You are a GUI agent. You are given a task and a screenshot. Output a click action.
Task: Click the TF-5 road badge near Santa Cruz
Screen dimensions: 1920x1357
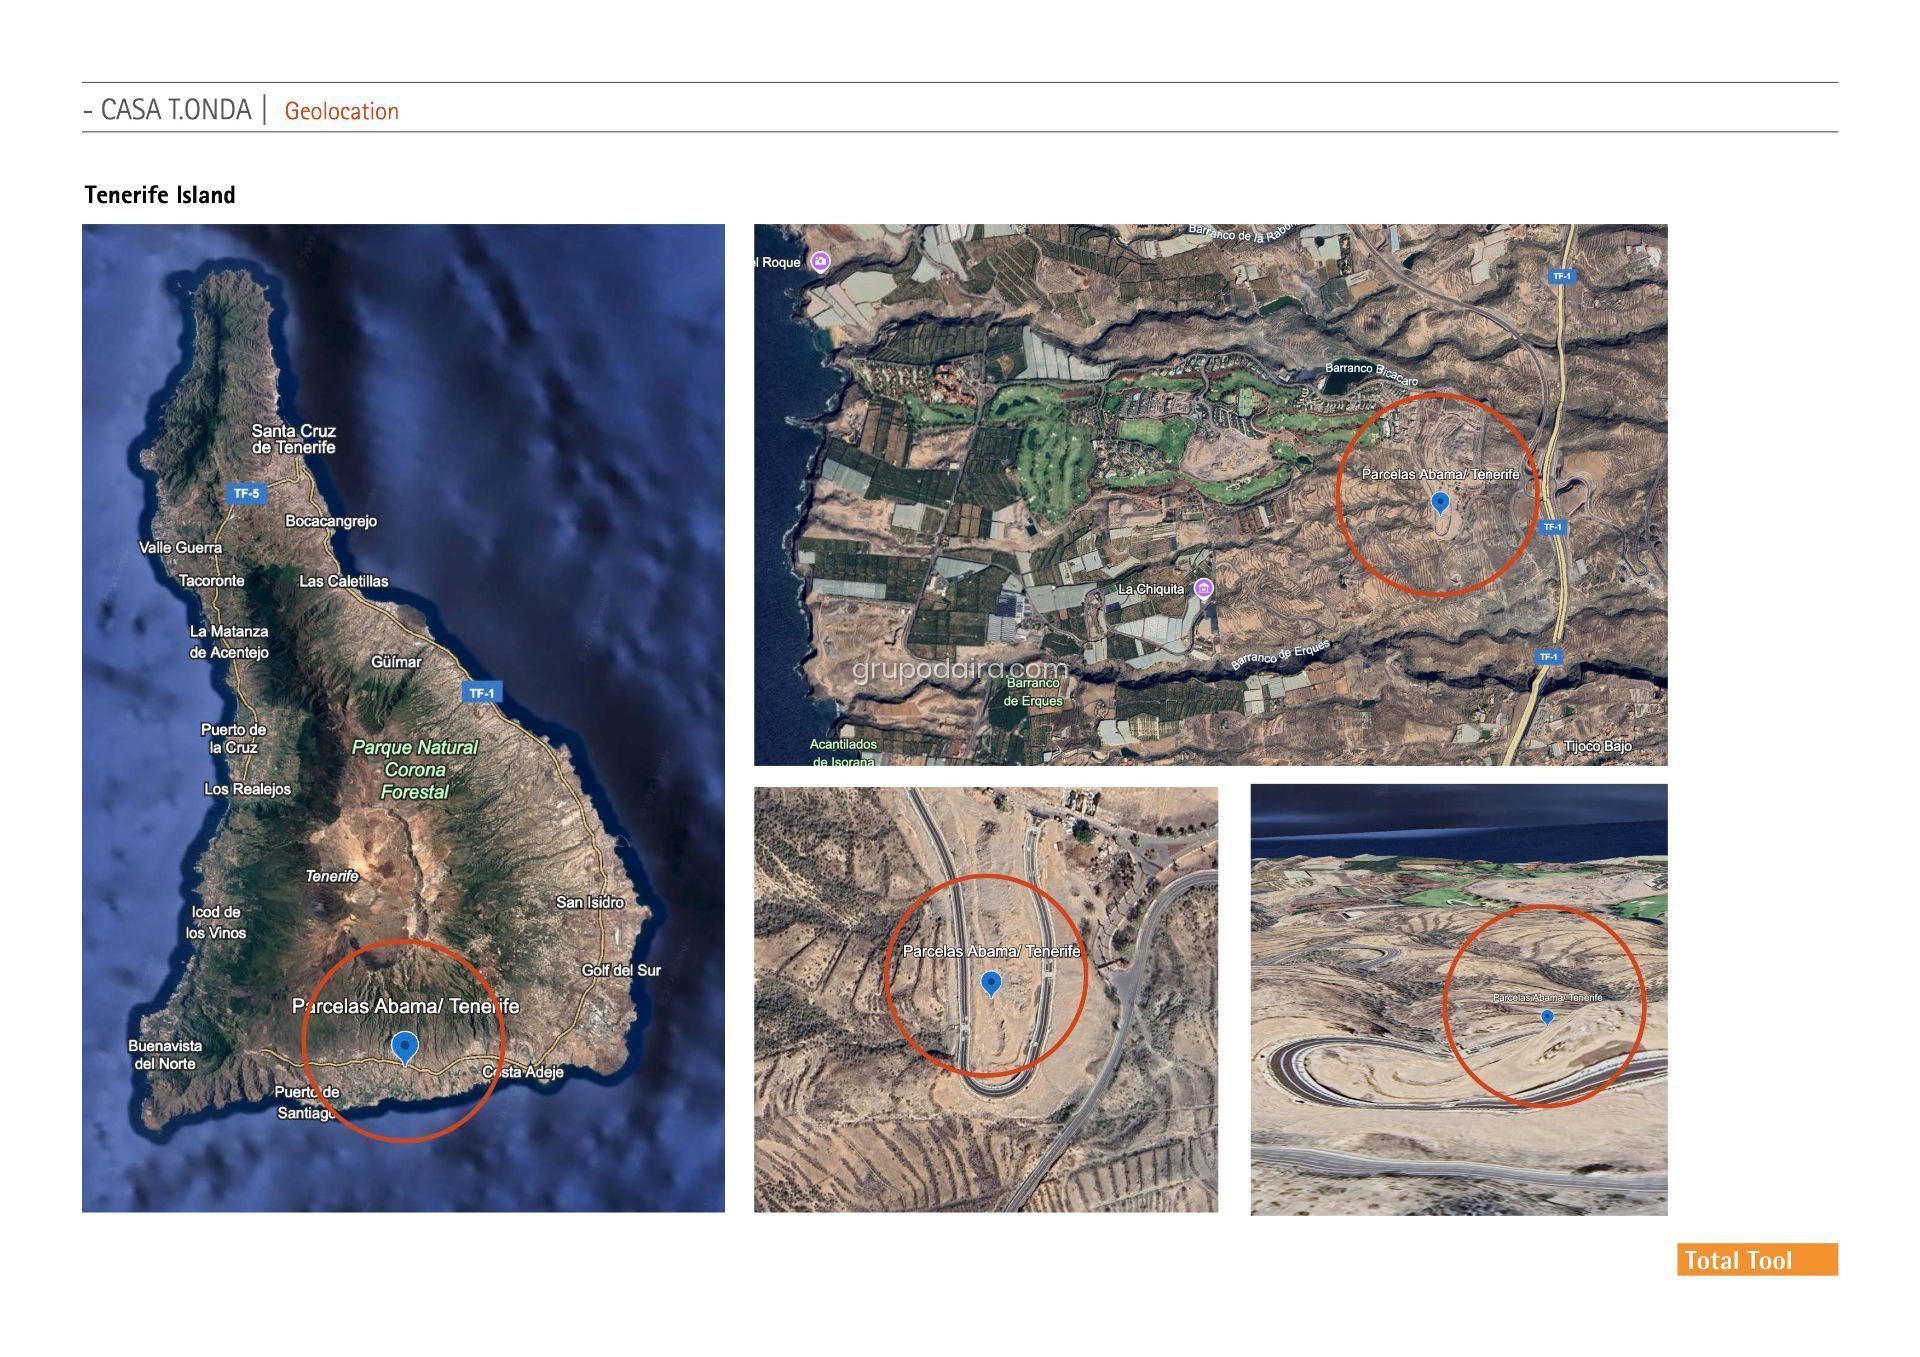point(246,493)
